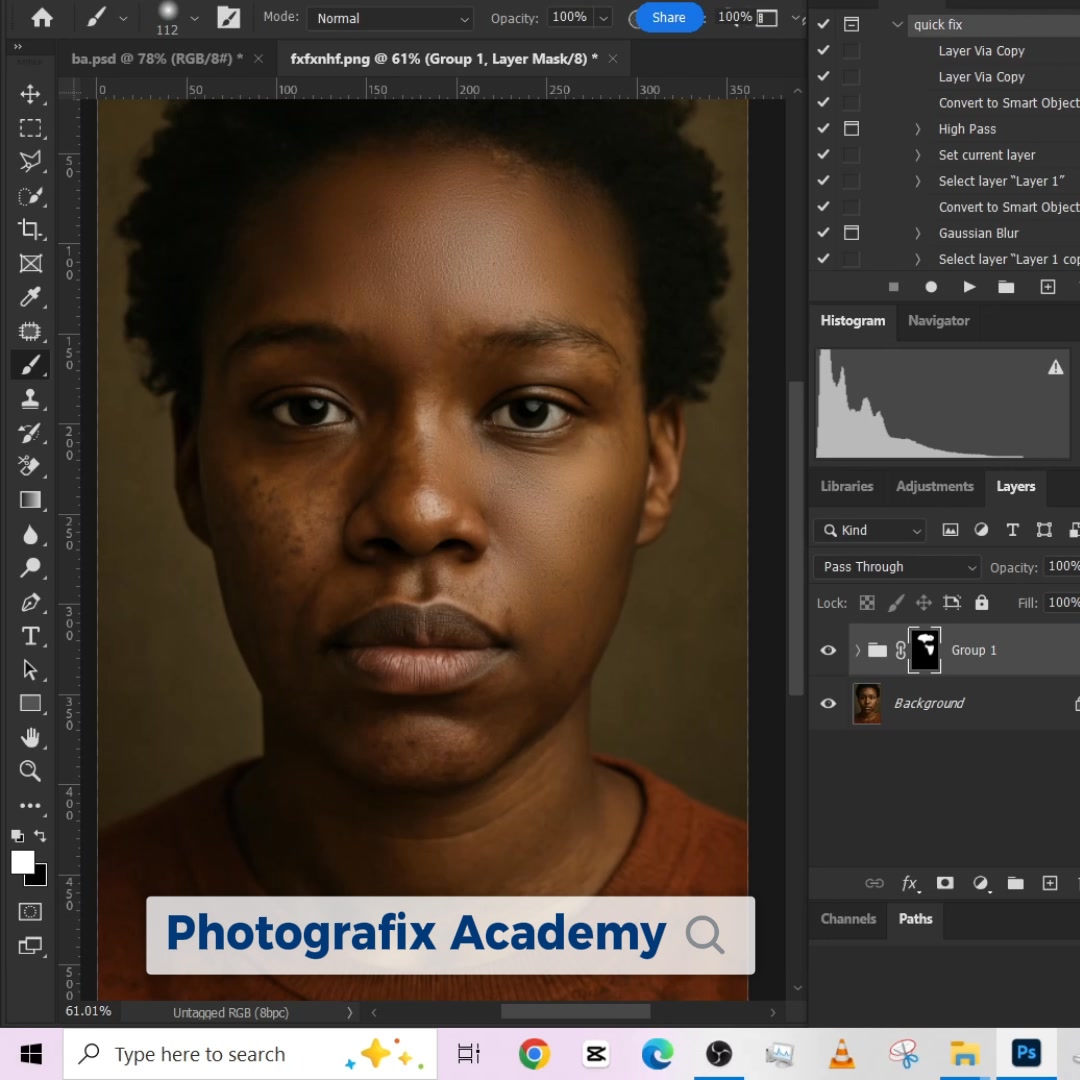Screen dimensions: 1080x1080
Task: Switch to the Channels tab
Action: point(848,919)
